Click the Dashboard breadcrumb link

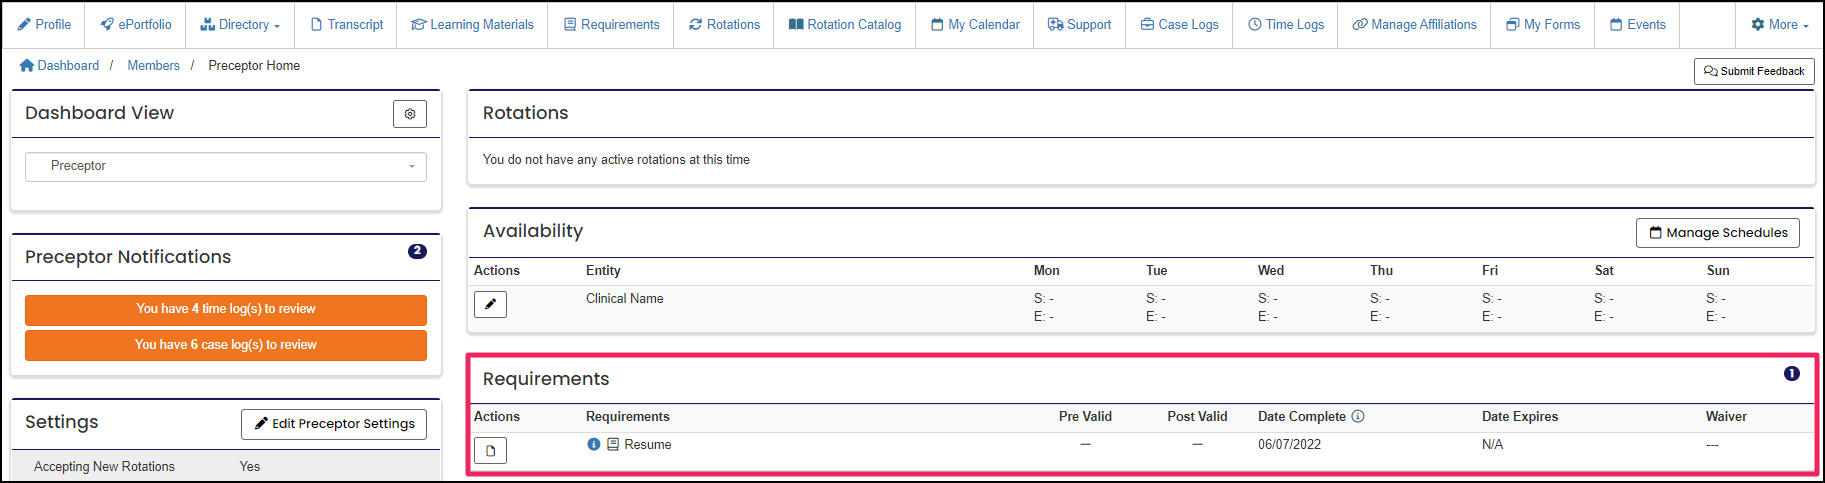(68, 65)
